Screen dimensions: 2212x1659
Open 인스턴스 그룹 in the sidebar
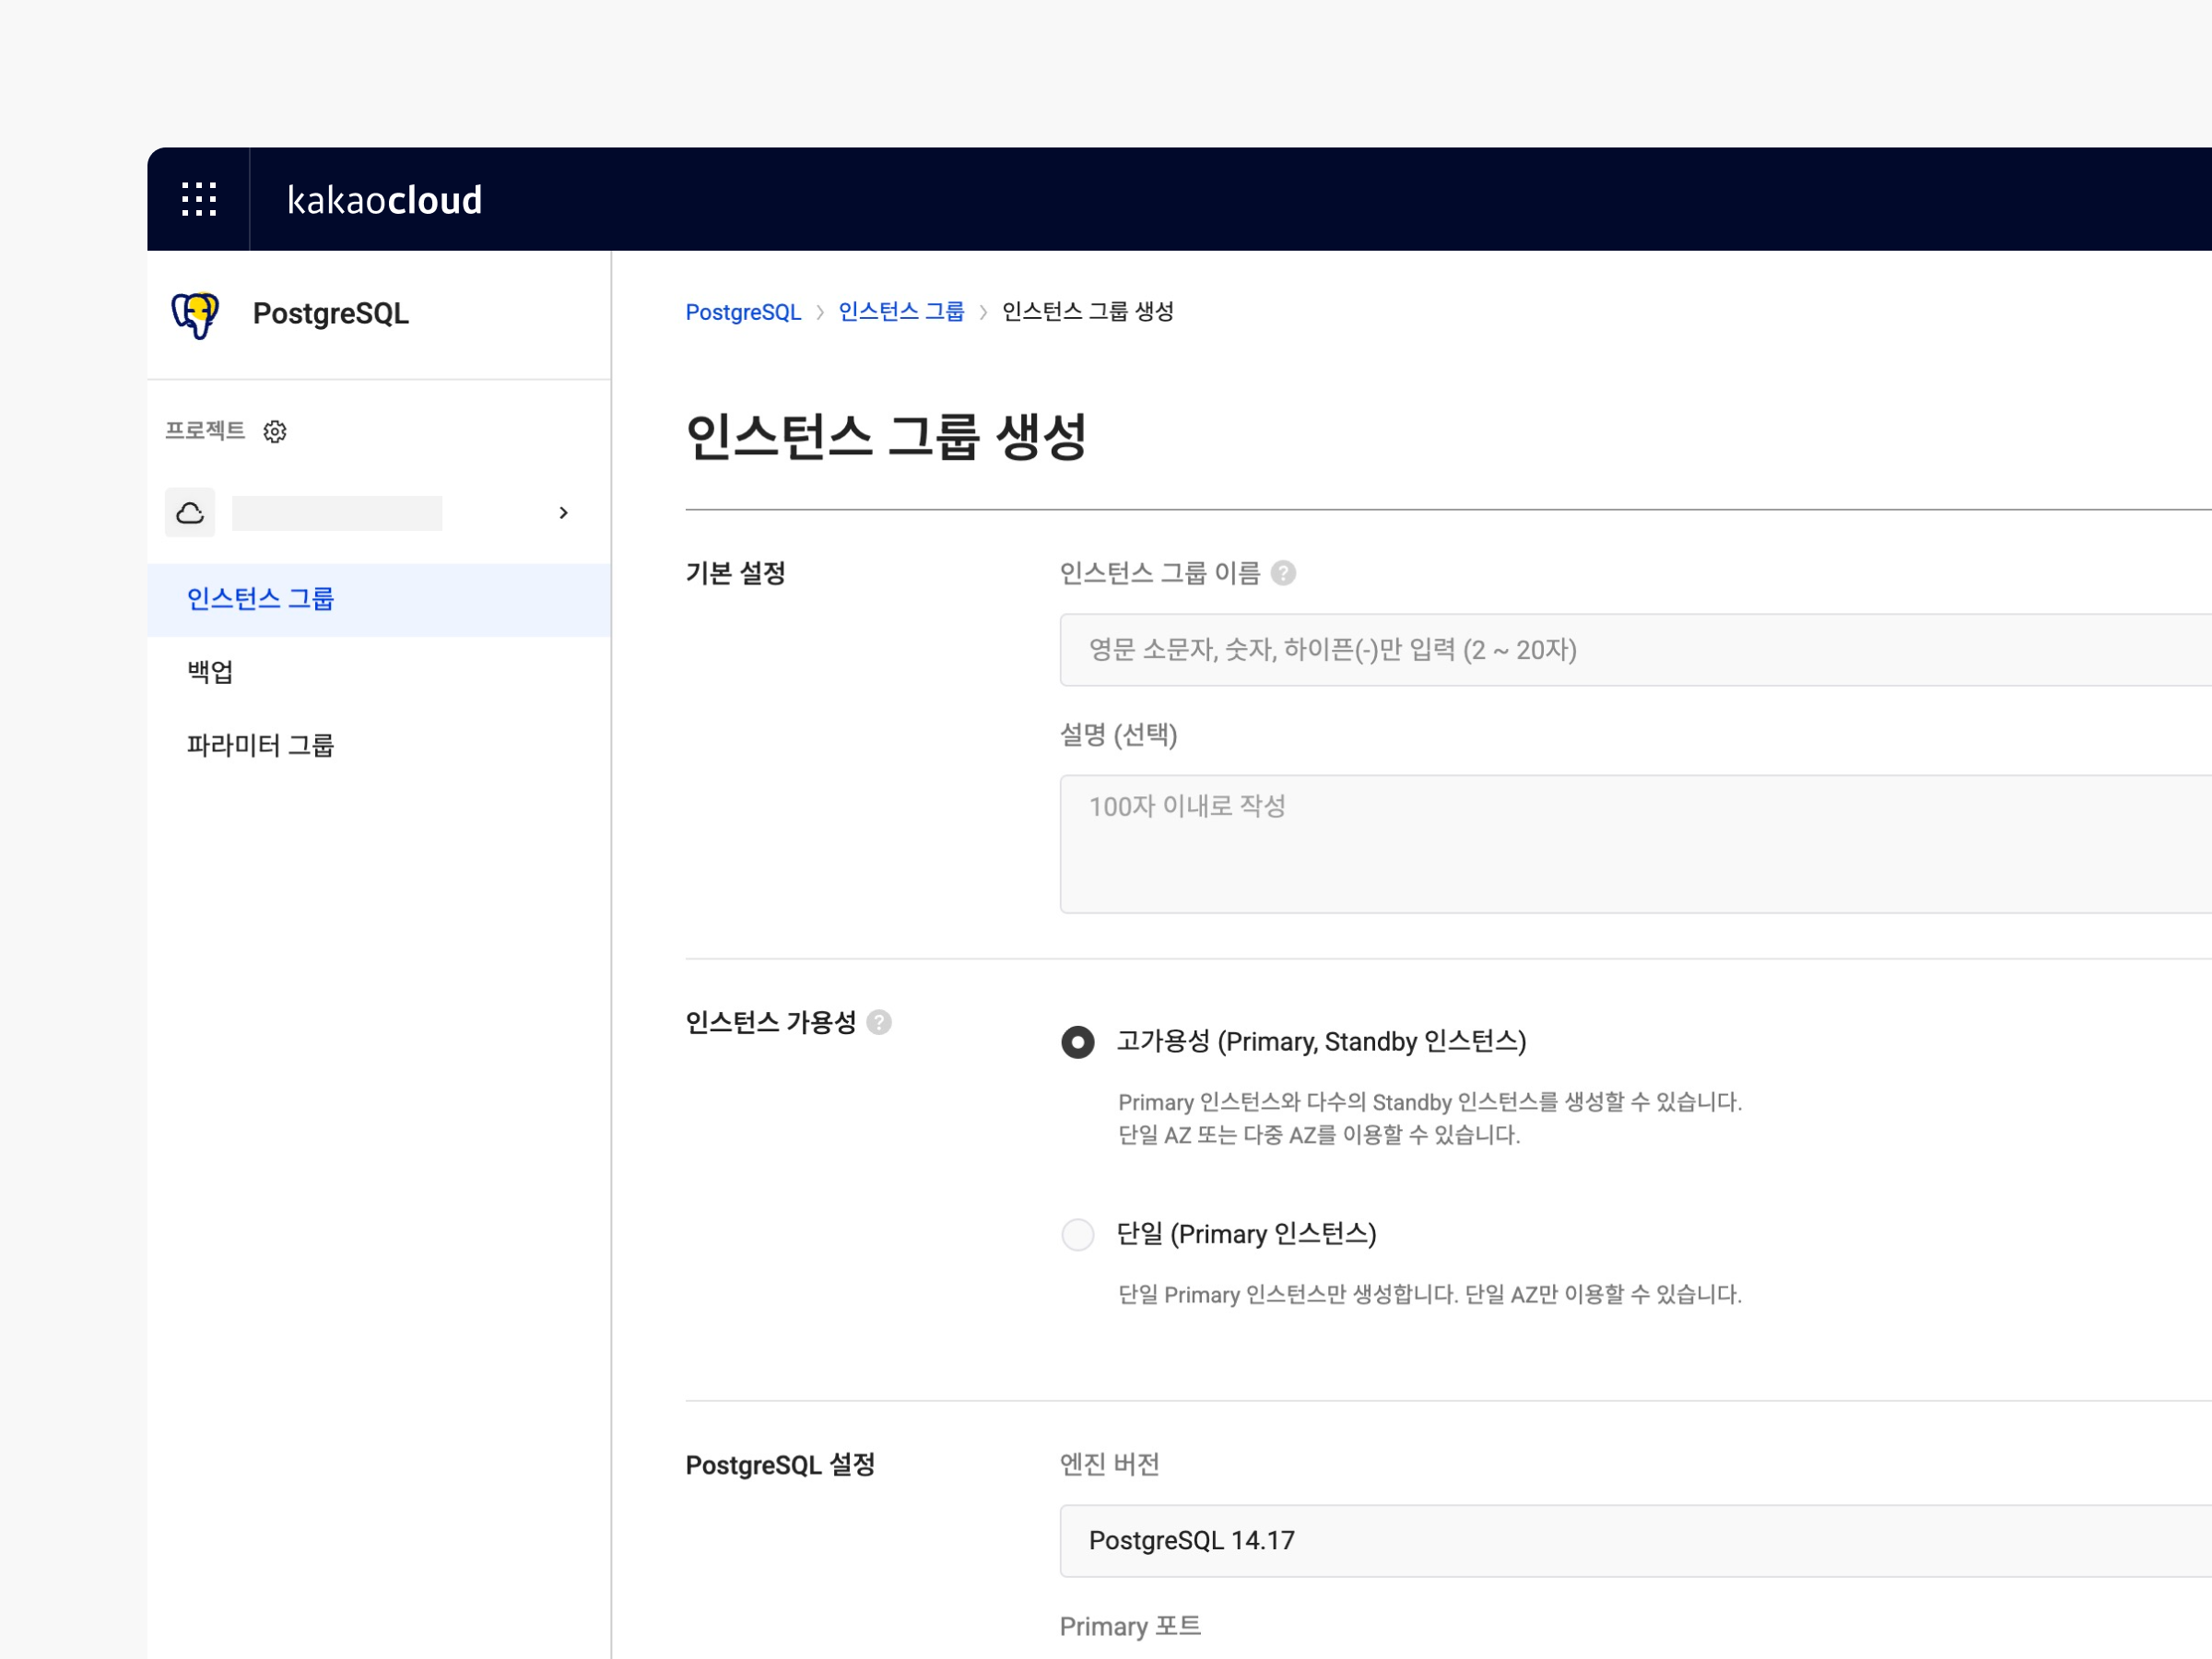point(379,599)
